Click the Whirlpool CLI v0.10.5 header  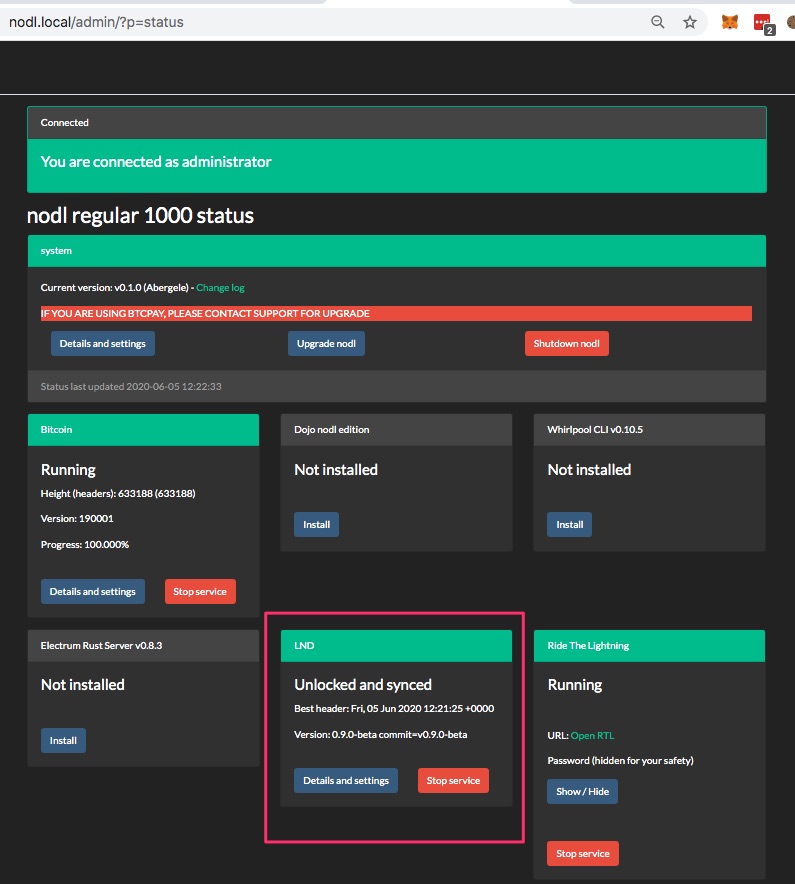650,430
